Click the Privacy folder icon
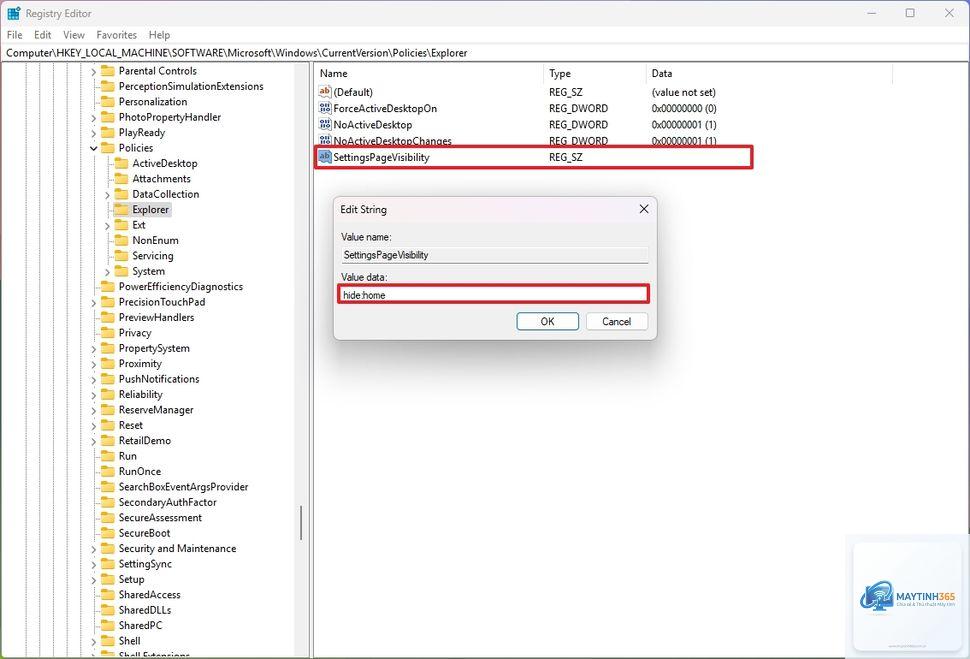Image resolution: width=970 pixels, height=659 pixels. tap(108, 333)
